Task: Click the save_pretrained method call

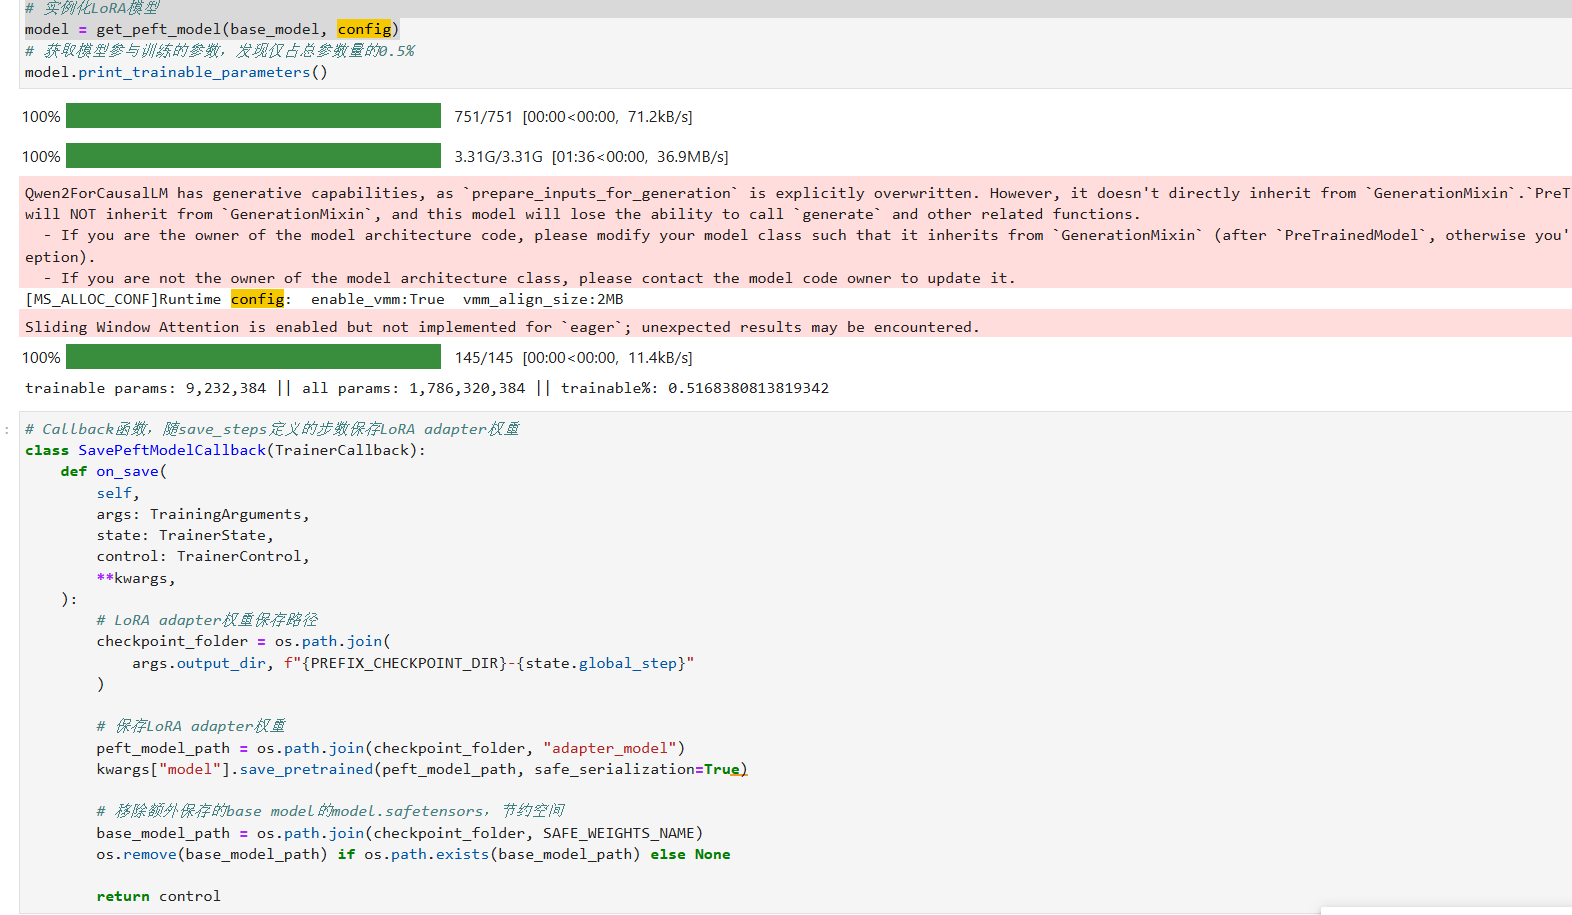Action: click(x=306, y=769)
